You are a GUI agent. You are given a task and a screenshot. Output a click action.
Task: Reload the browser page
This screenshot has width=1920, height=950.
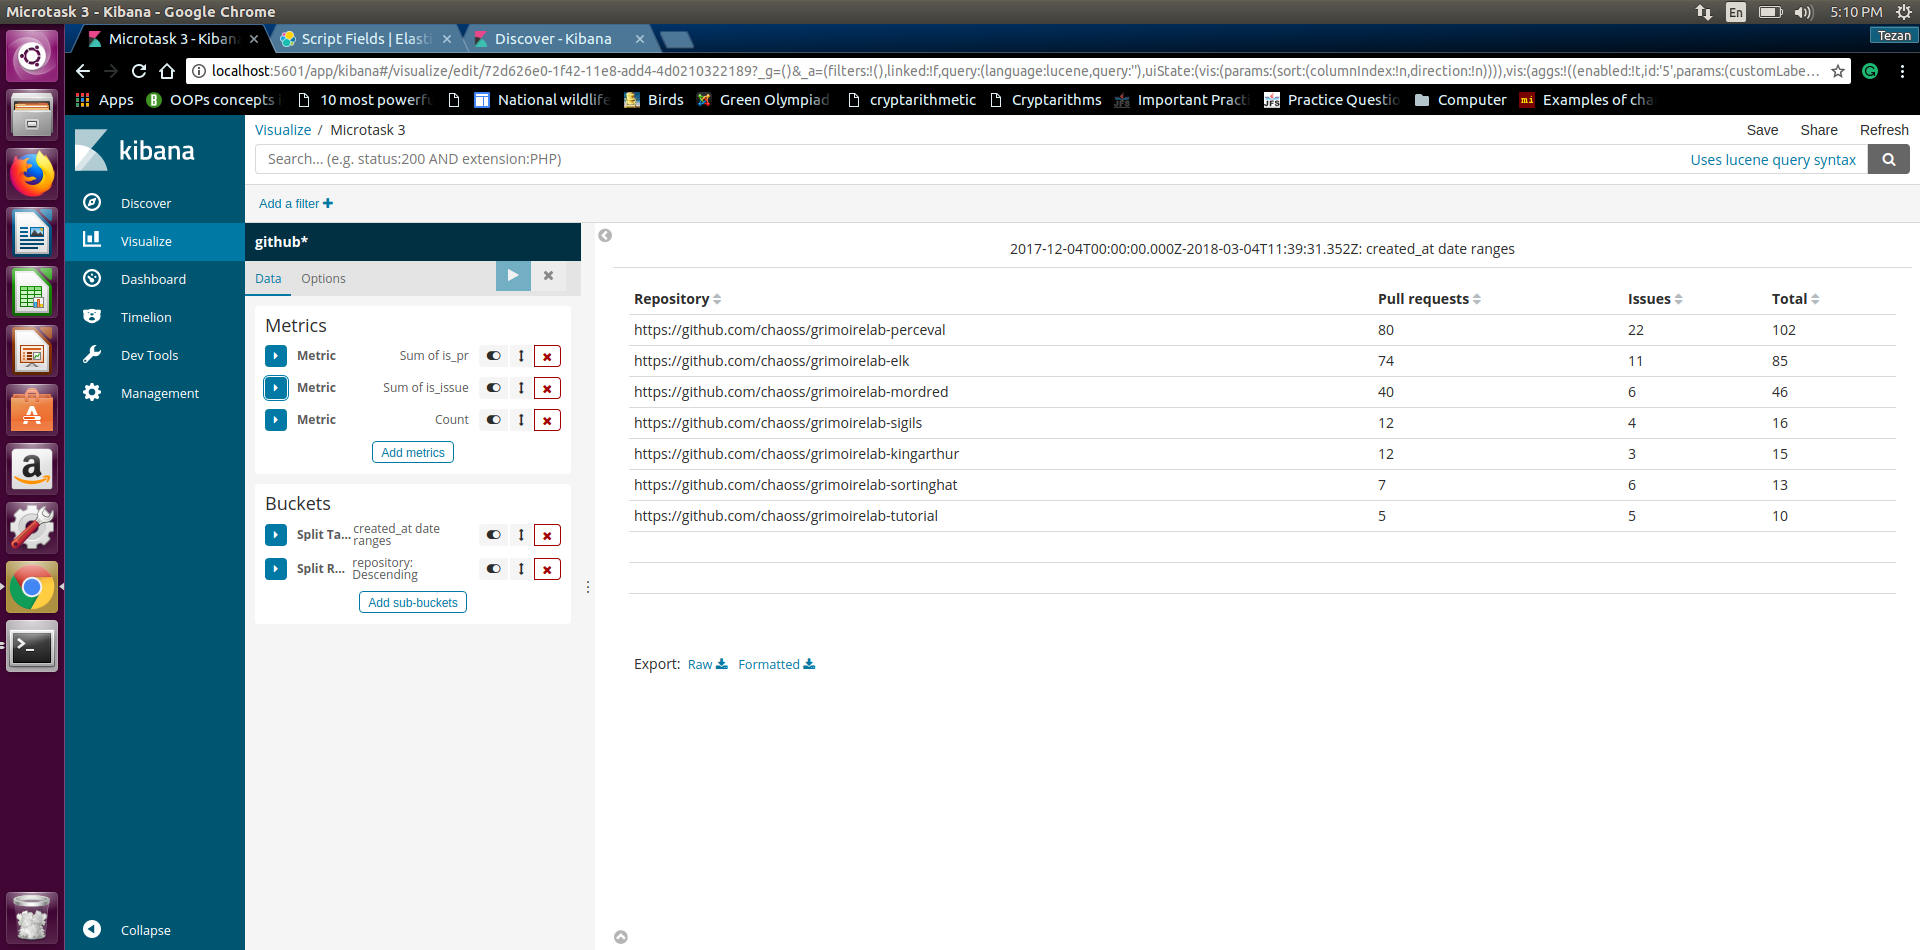pyautogui.click(x=139, y=71)
